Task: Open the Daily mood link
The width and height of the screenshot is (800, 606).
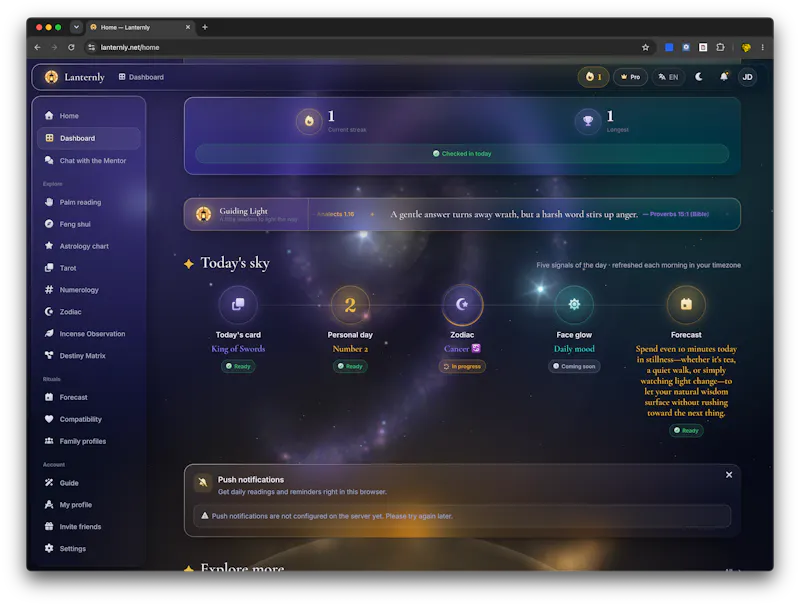Action: (x=574, y=349)
